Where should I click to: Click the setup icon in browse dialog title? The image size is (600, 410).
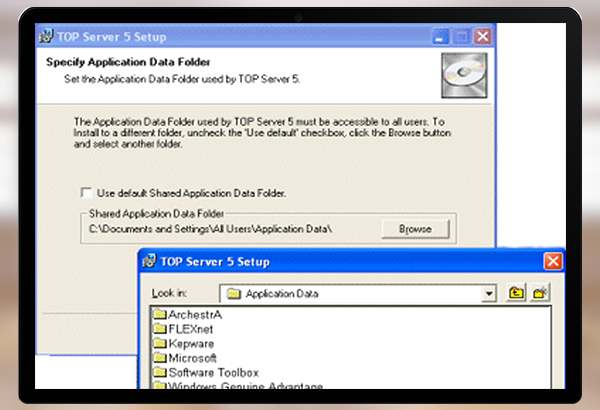148,262
